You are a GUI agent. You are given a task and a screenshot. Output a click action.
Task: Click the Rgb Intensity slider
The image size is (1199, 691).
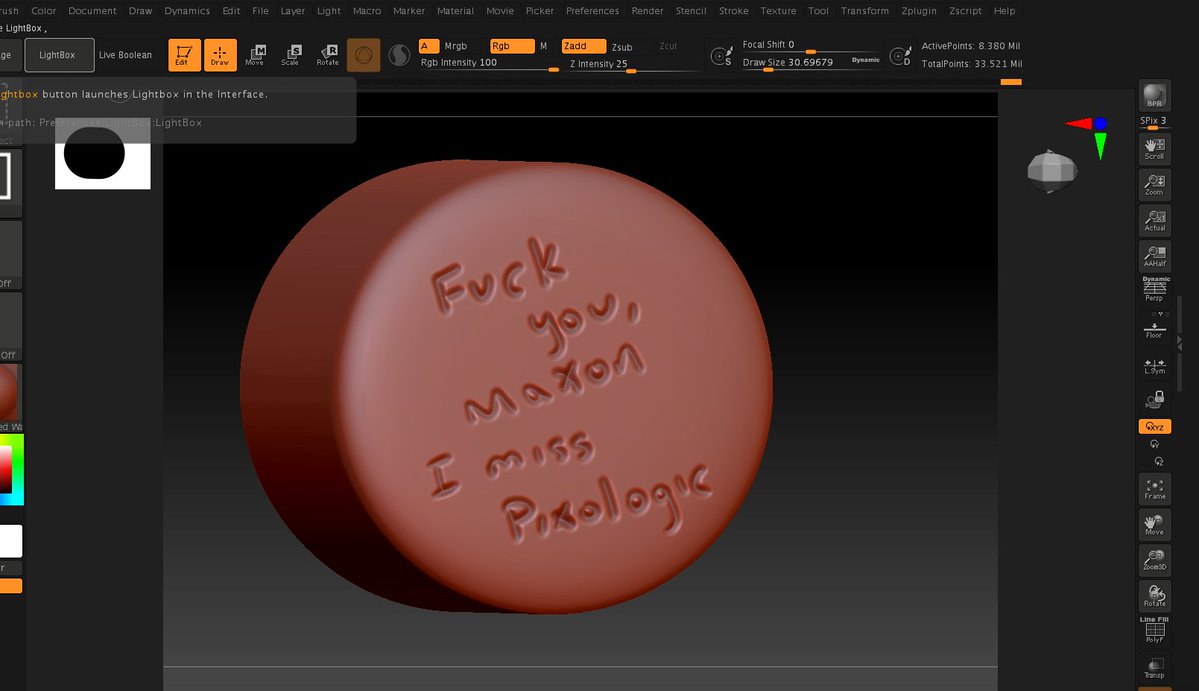point(489,63)
